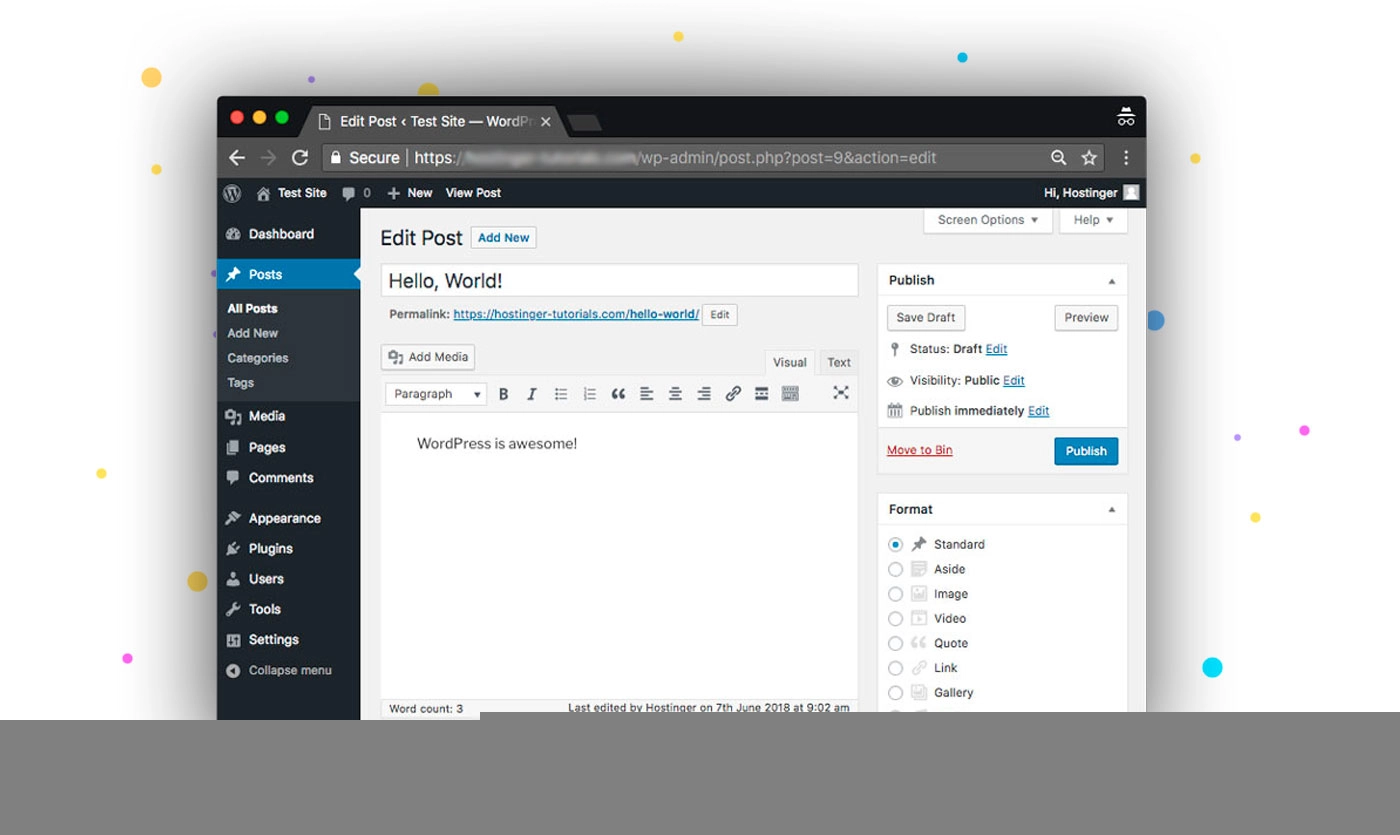
Task: Insert a blockquote using the quote icon
Action: [x=618, y=394]
